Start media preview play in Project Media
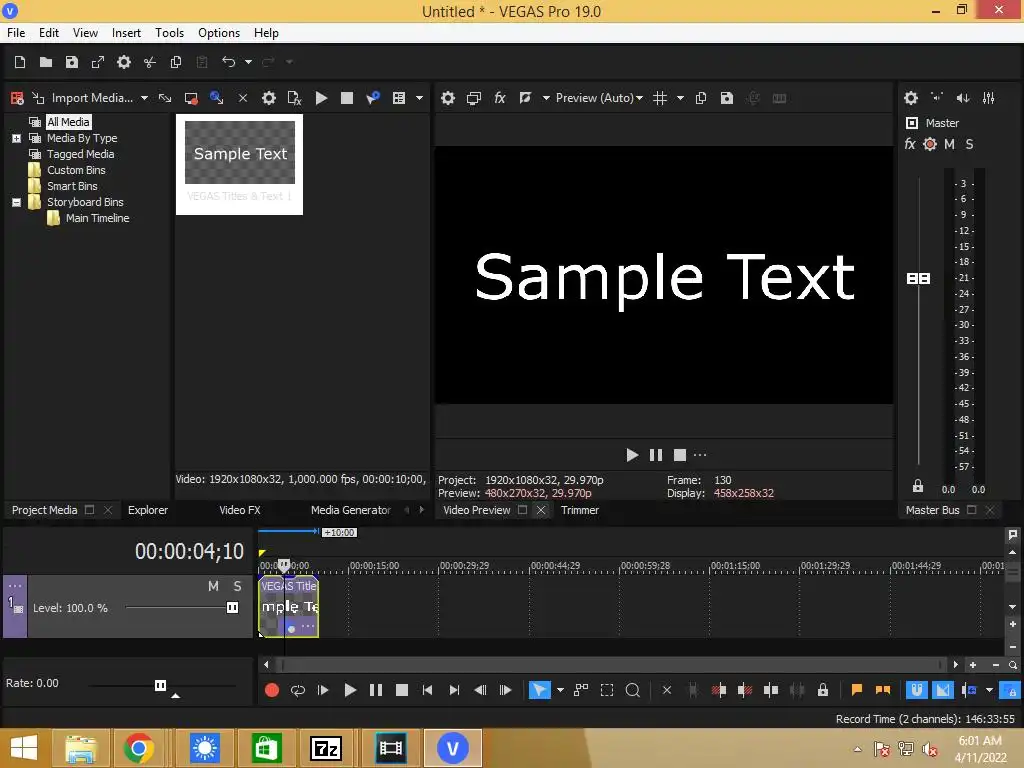 [x=321, y=98]
